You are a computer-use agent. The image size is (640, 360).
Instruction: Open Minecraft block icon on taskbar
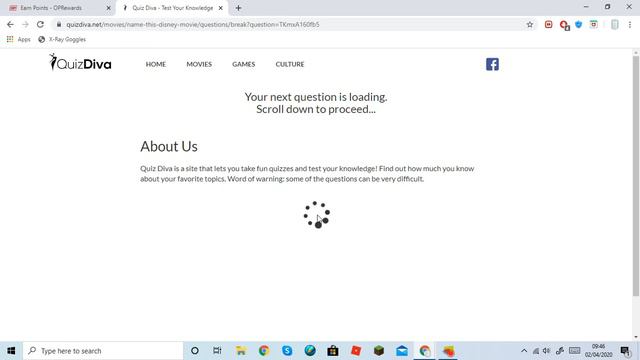pyautogui.click(x=379, y=351)
